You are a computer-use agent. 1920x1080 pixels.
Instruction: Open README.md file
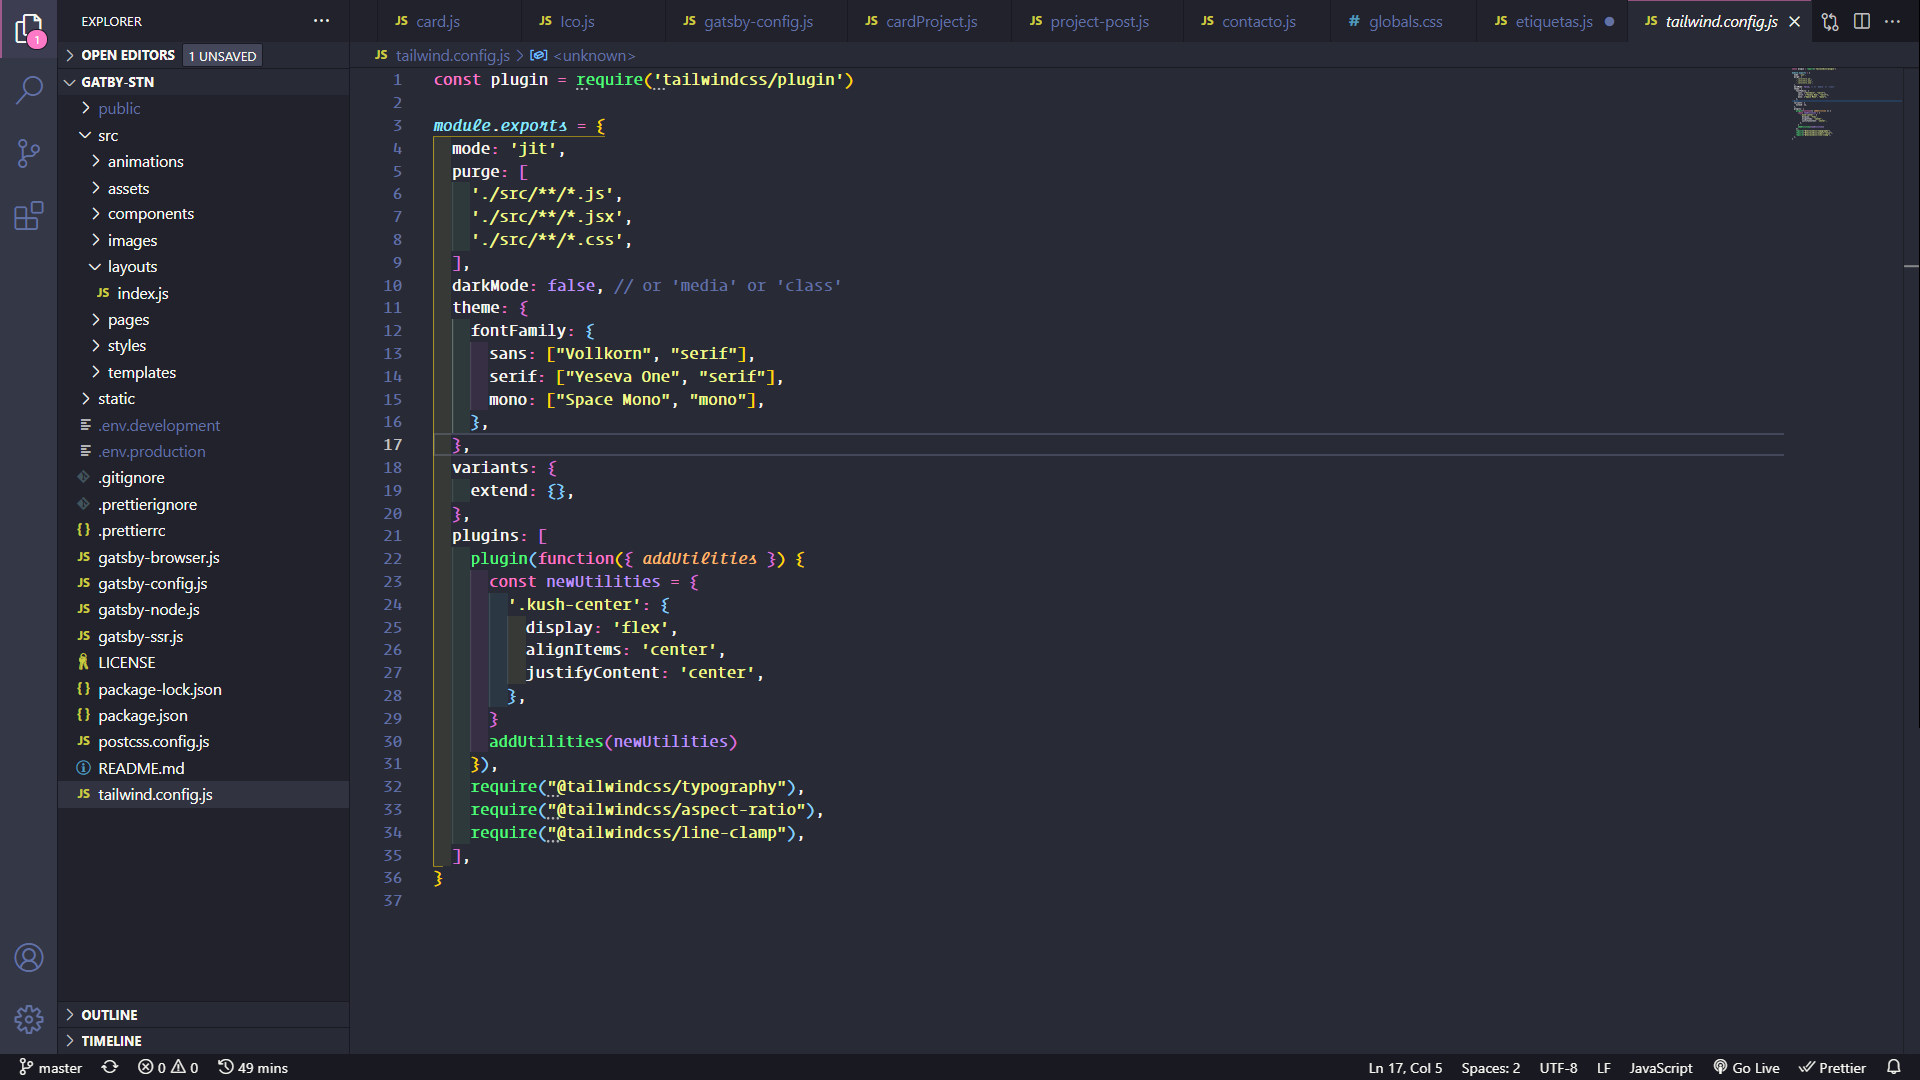[203, 768]
